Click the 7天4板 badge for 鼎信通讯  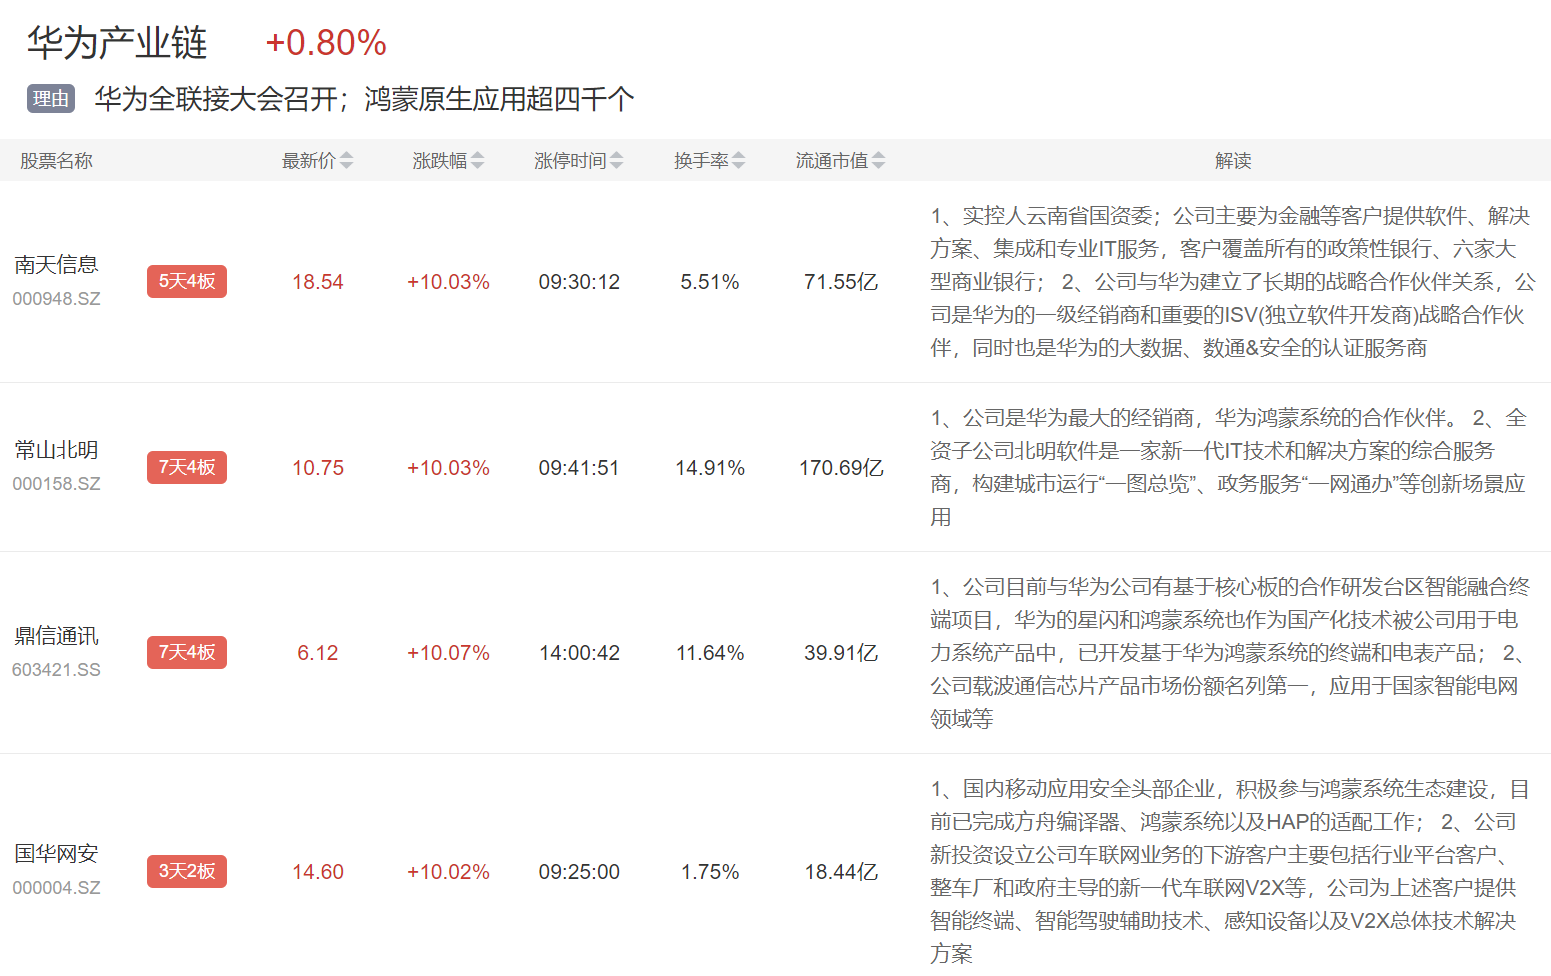(x=187, y=652)
